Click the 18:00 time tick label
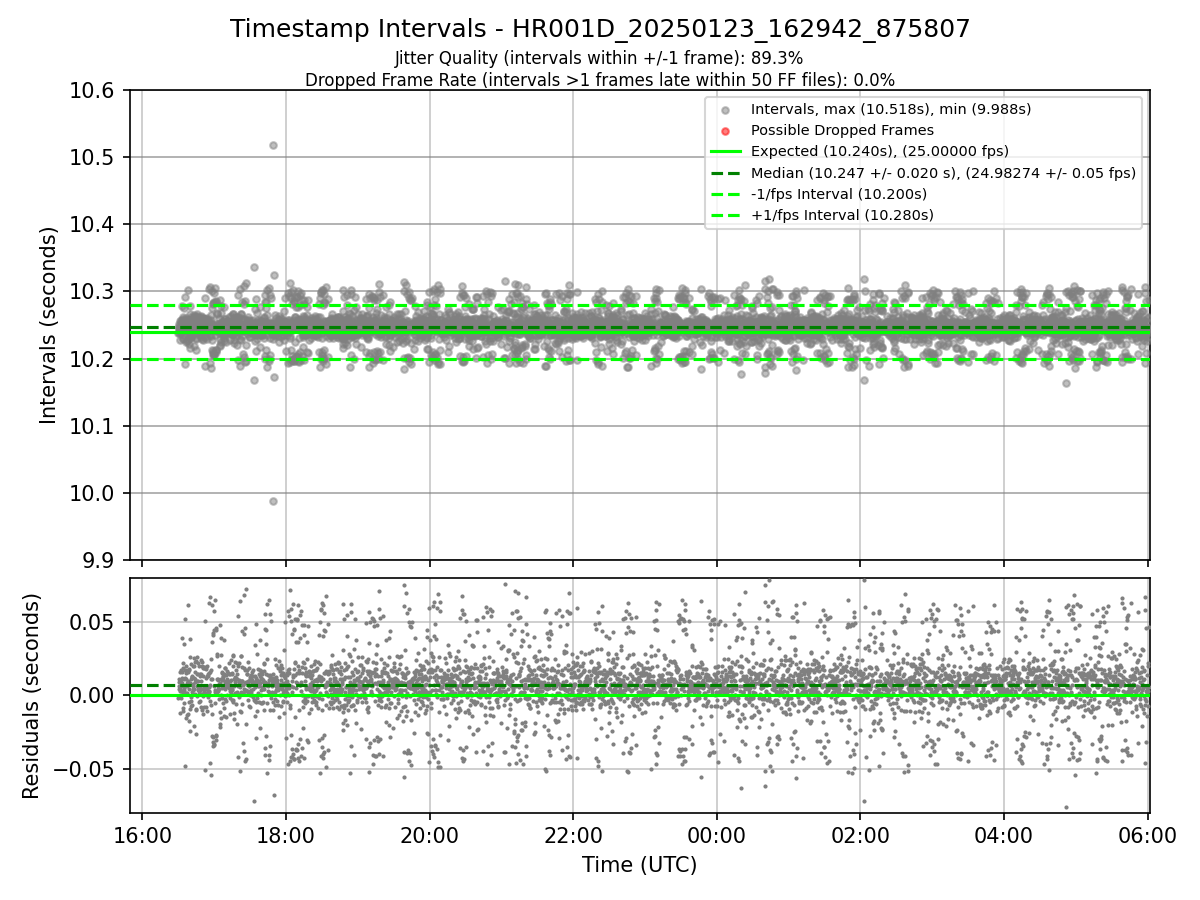This screenshot has height=900, width=1200. [286, 835]
